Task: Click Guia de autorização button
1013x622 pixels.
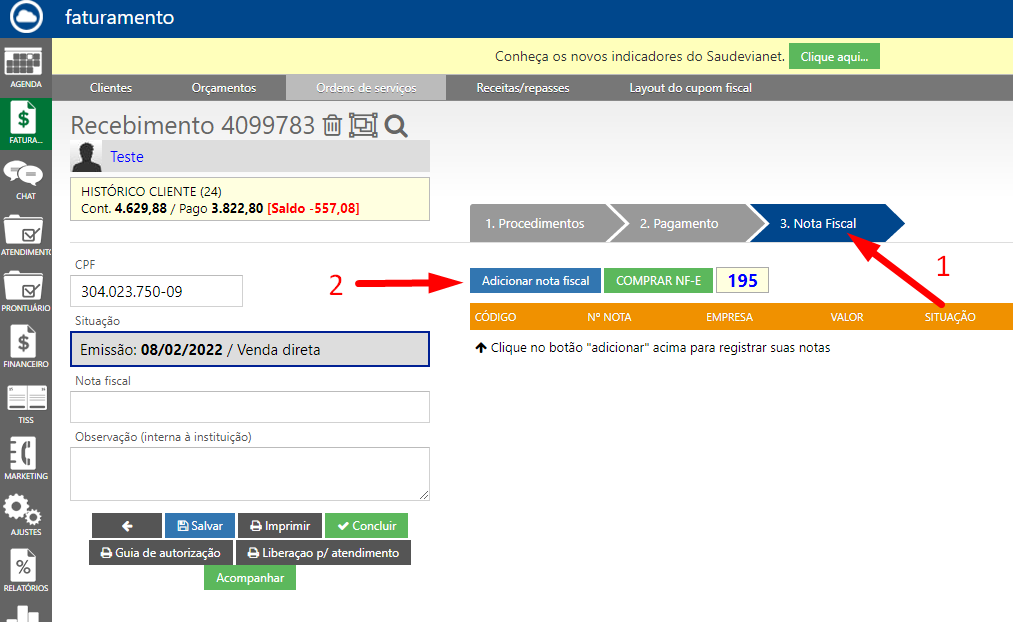Action: [x=160, y=553]
